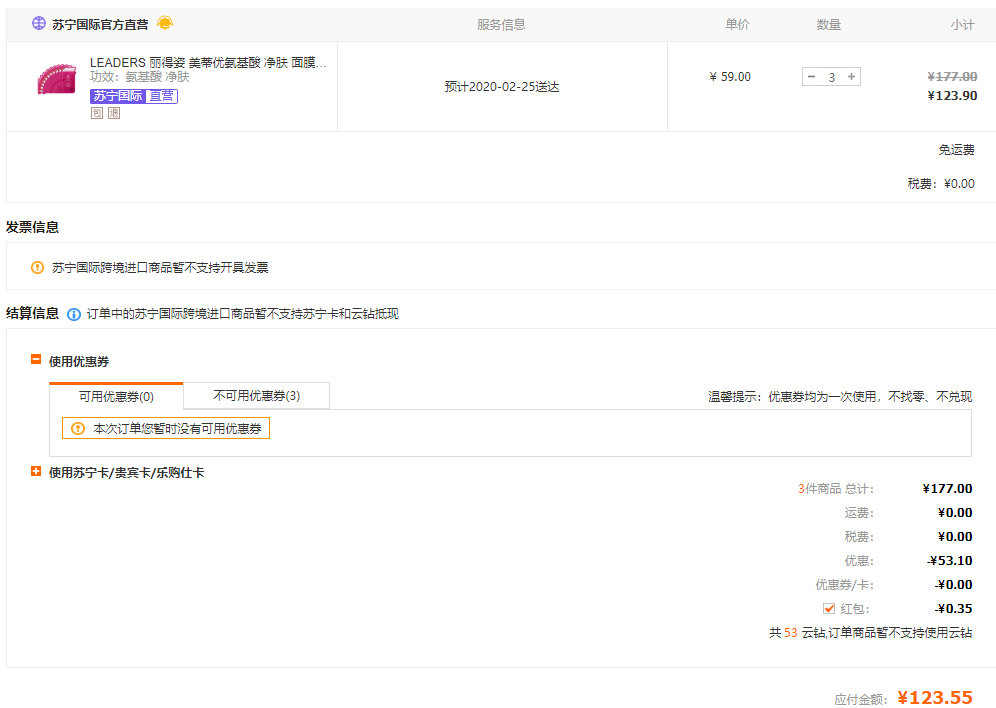Click the 苏宁国际官方直营 store name
This screenshot has width=996, height=708.
coord(100,24)
